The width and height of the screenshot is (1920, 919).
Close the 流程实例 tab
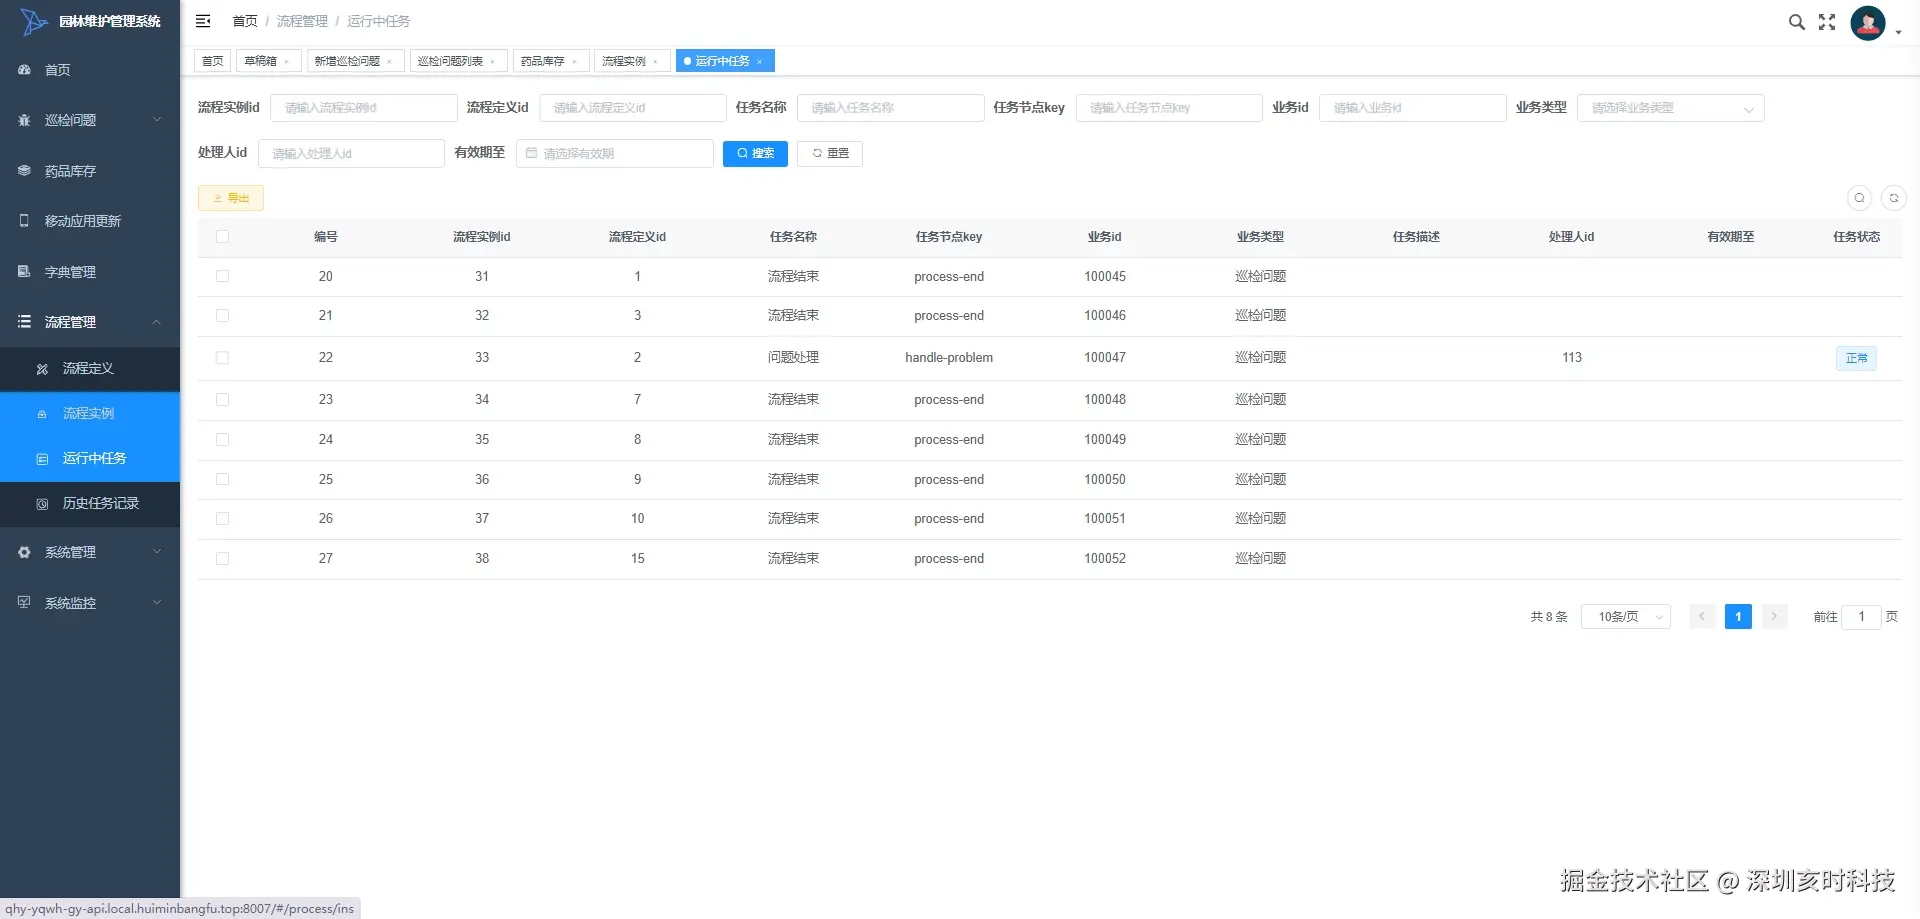pos(655,62)
